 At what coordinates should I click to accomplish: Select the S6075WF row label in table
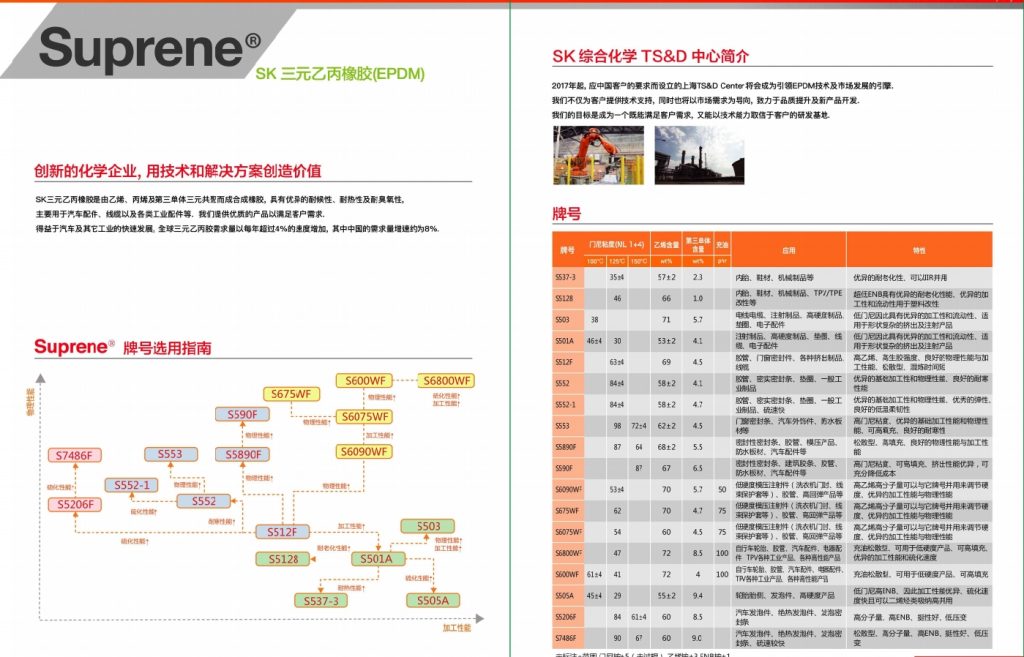point(568,532)
